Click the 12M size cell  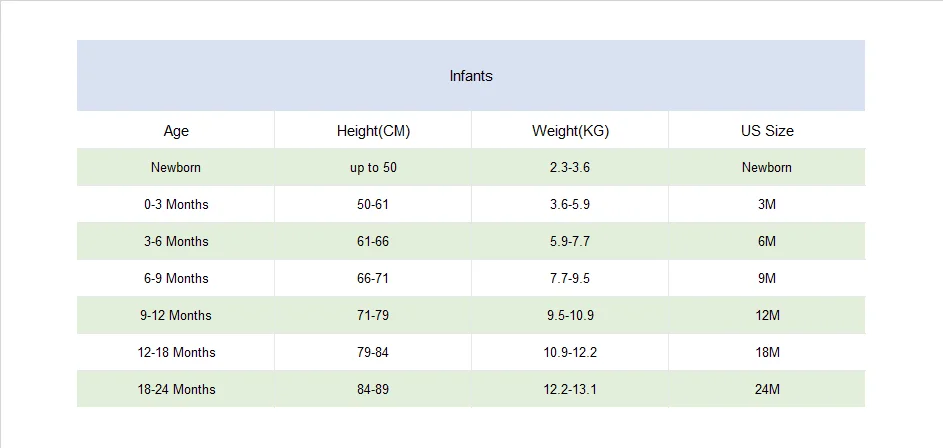(767, 315)
